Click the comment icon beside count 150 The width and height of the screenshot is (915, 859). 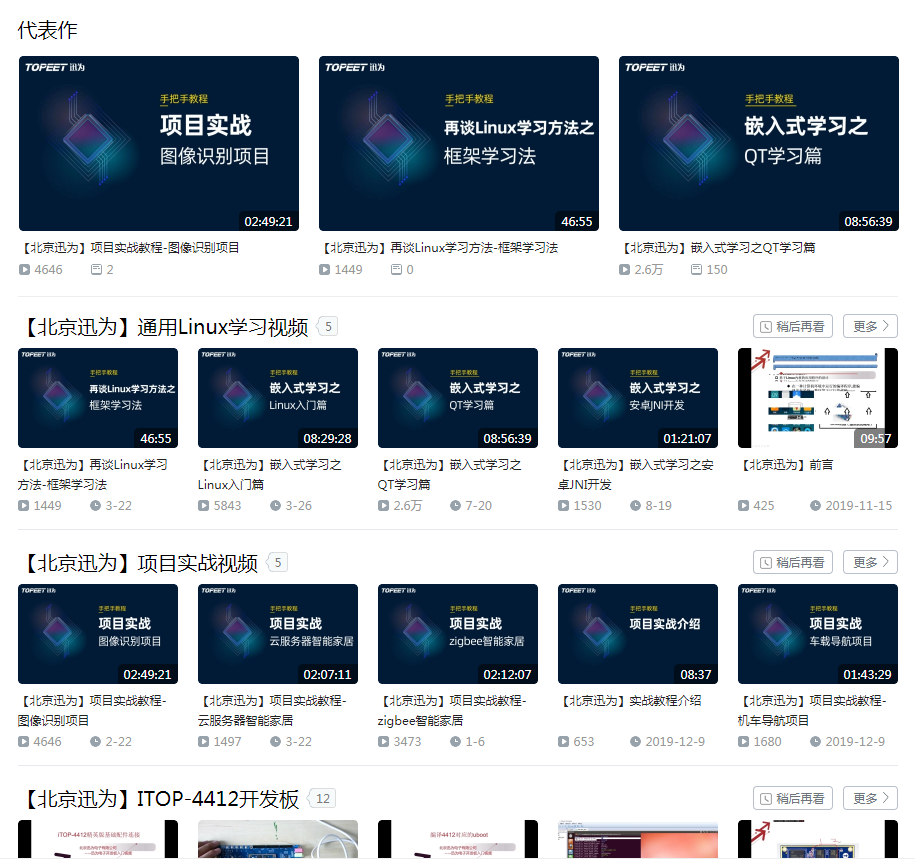(696, 270)
